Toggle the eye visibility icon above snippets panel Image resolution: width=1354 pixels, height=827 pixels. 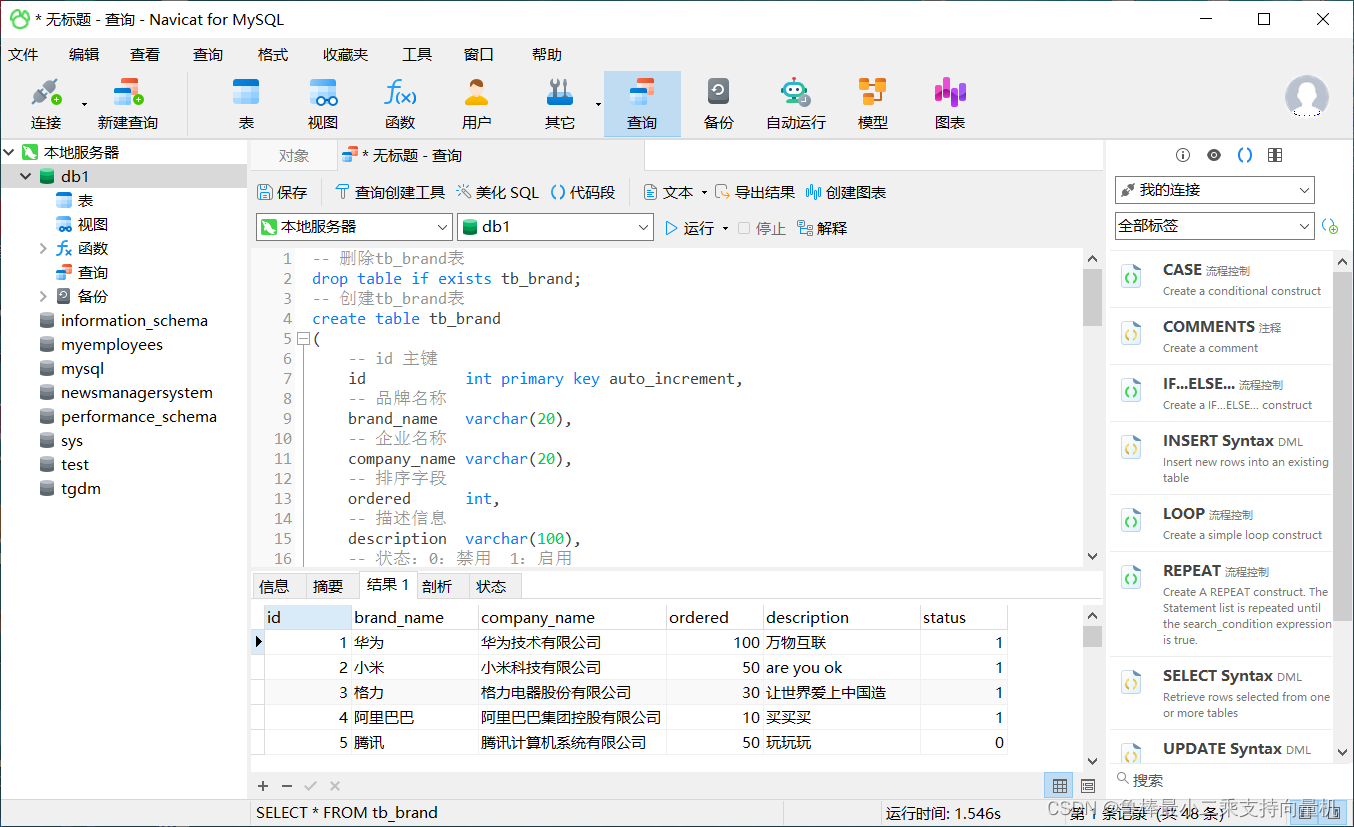1213,155
